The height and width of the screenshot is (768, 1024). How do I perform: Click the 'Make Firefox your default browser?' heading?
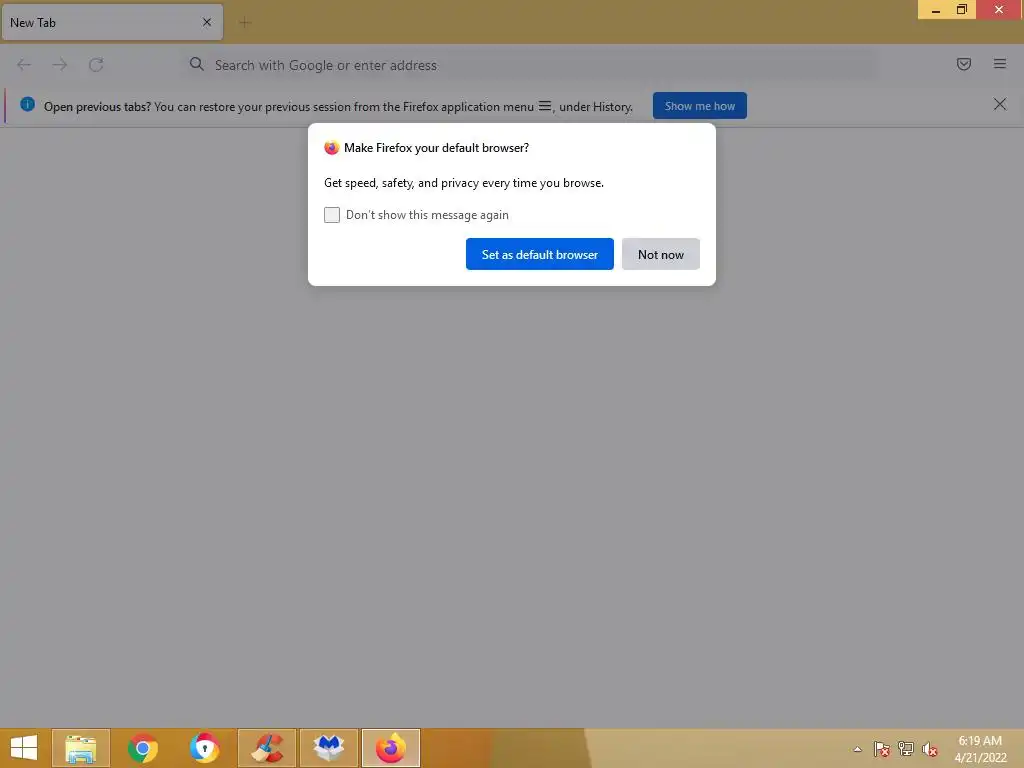click(x=436, y=148)
